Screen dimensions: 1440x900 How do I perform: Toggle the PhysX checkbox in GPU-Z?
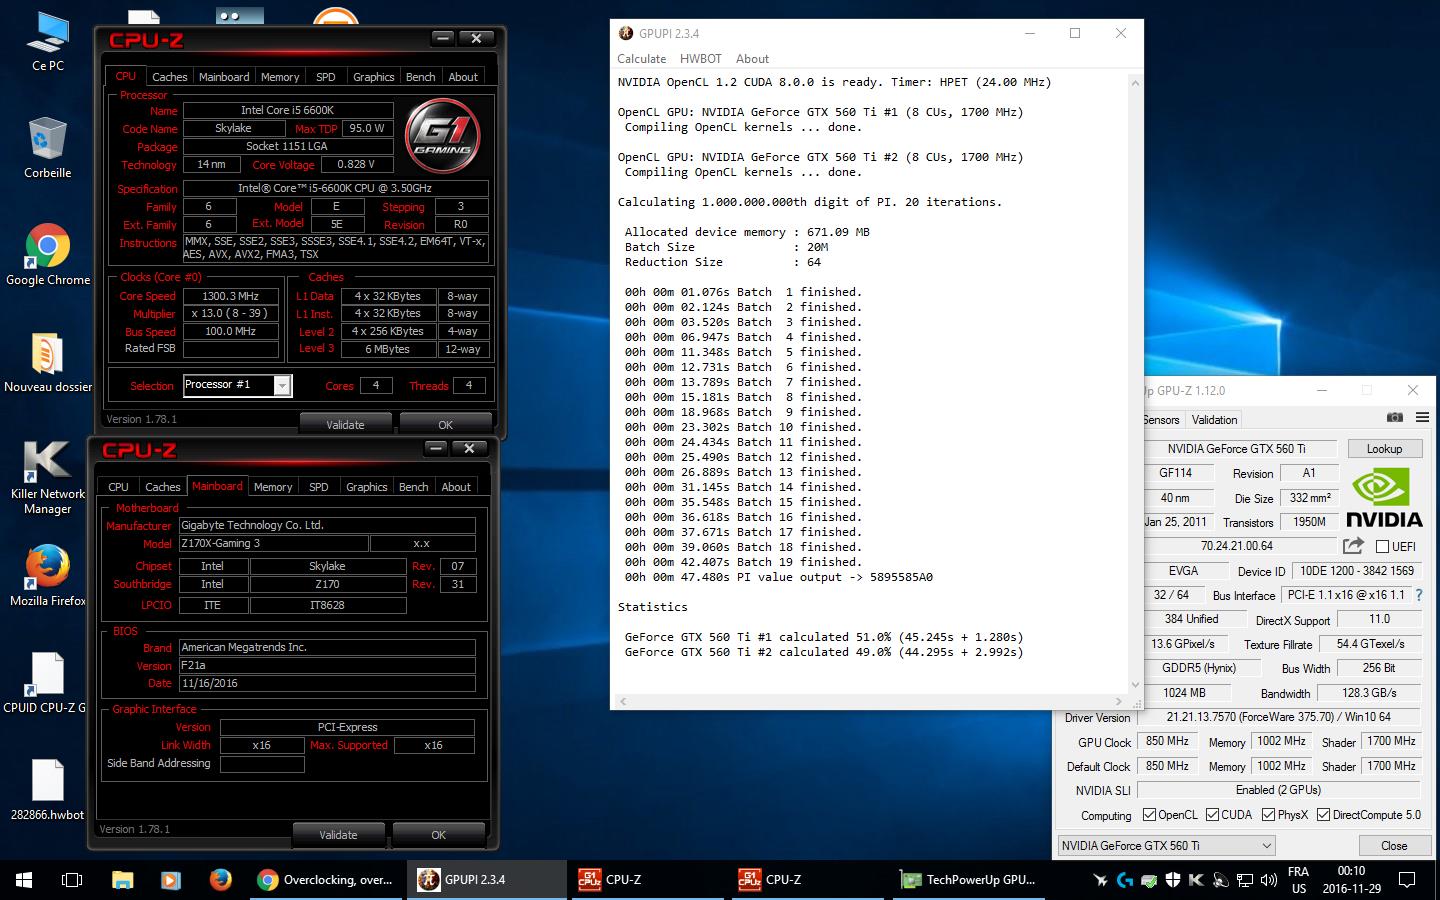pyautogui.click(x=1268, y=815)
